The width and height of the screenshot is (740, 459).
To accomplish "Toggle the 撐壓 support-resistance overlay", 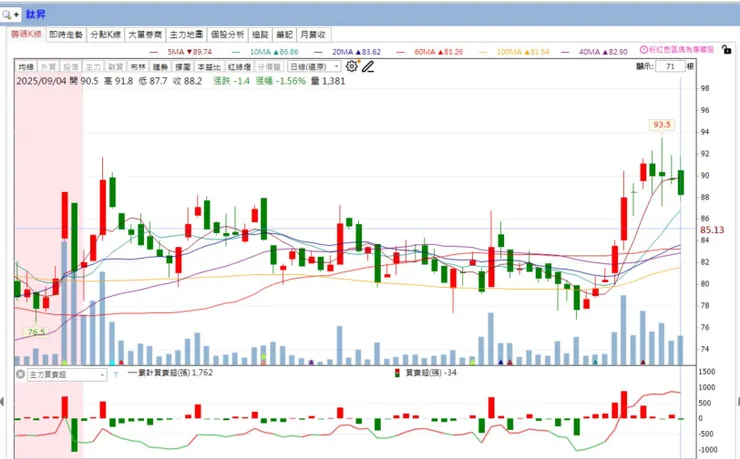I will point(183,67).
